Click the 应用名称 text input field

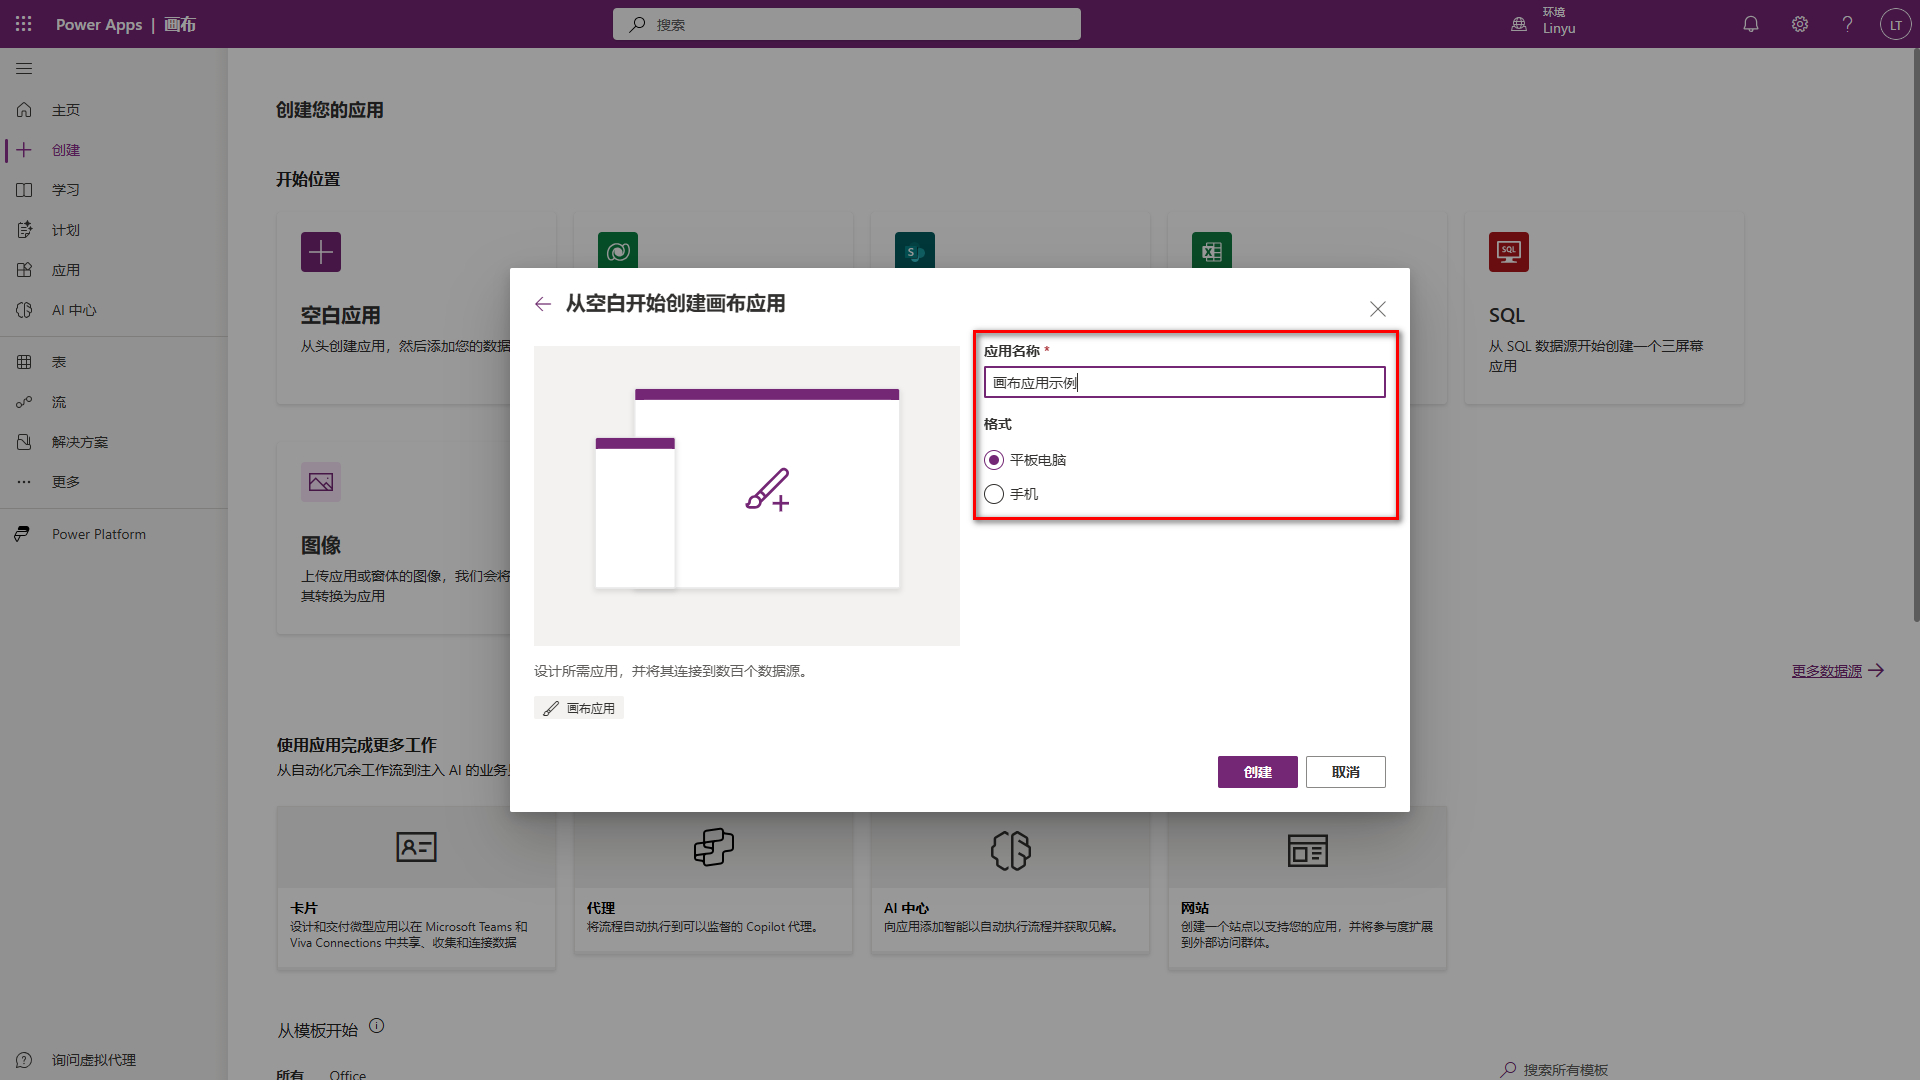pyautogui.click(x=1184, y=382)
